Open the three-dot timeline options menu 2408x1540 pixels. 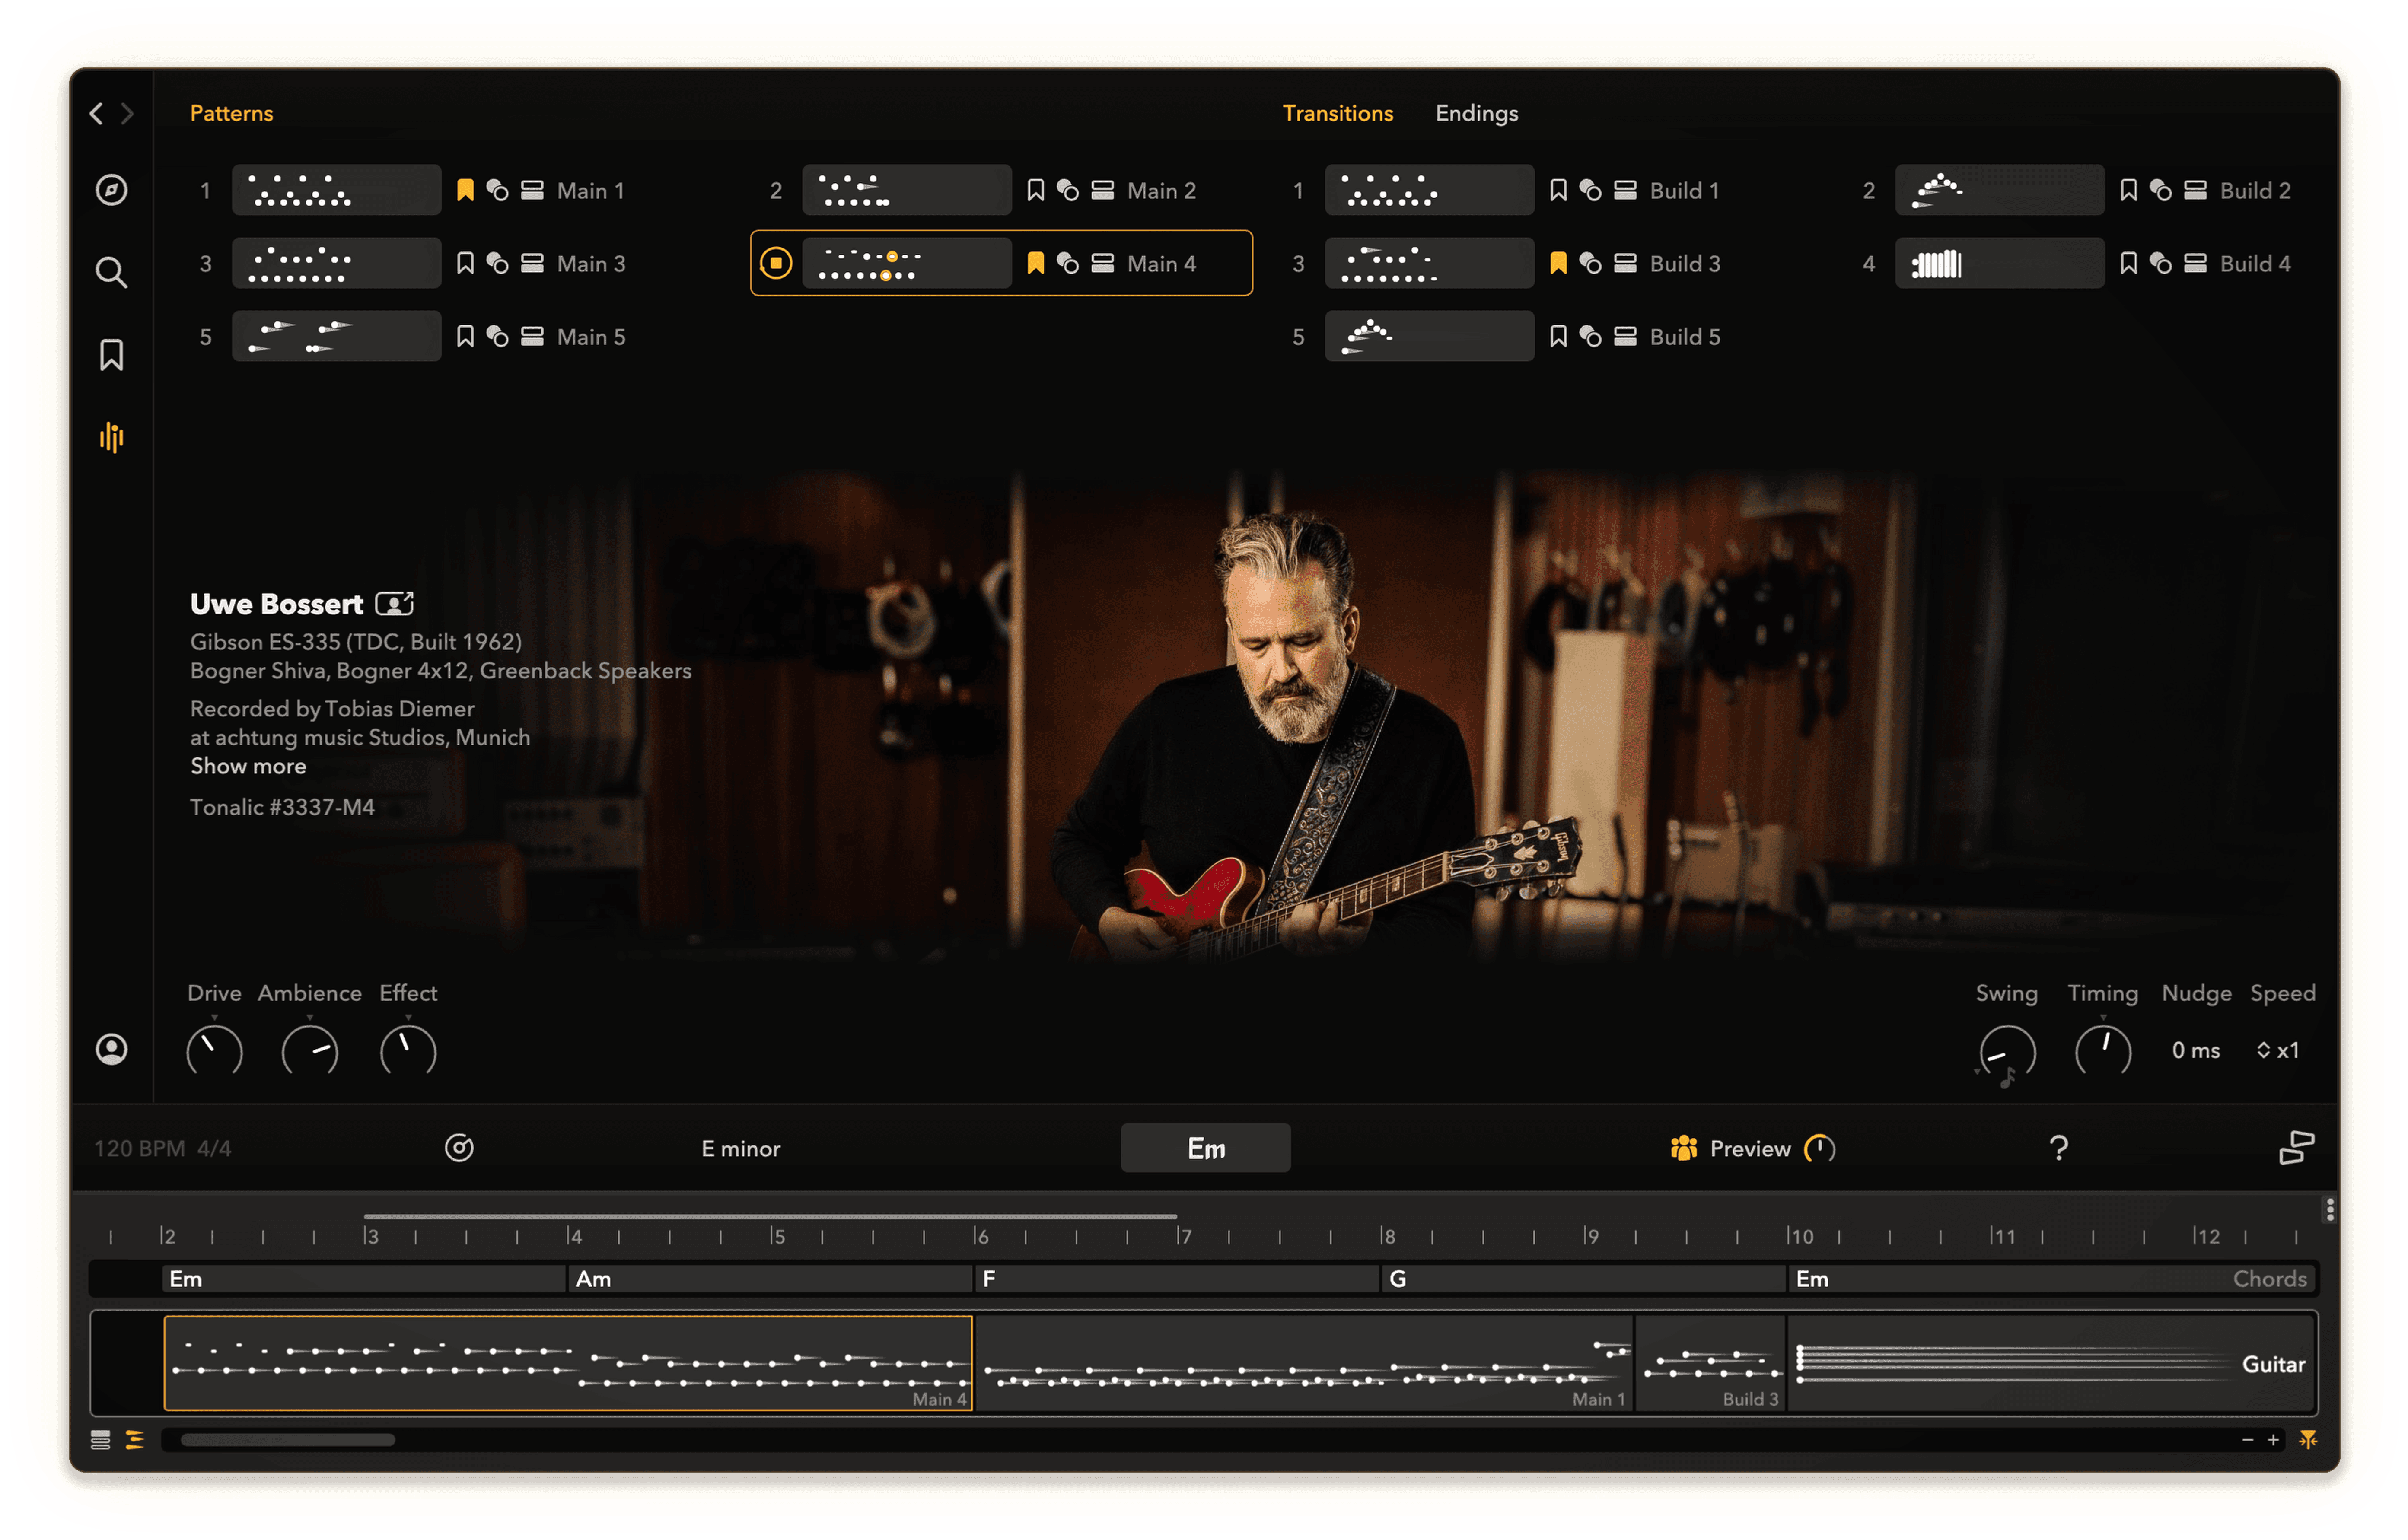pyautogui.click(x=2330, y=1210)
